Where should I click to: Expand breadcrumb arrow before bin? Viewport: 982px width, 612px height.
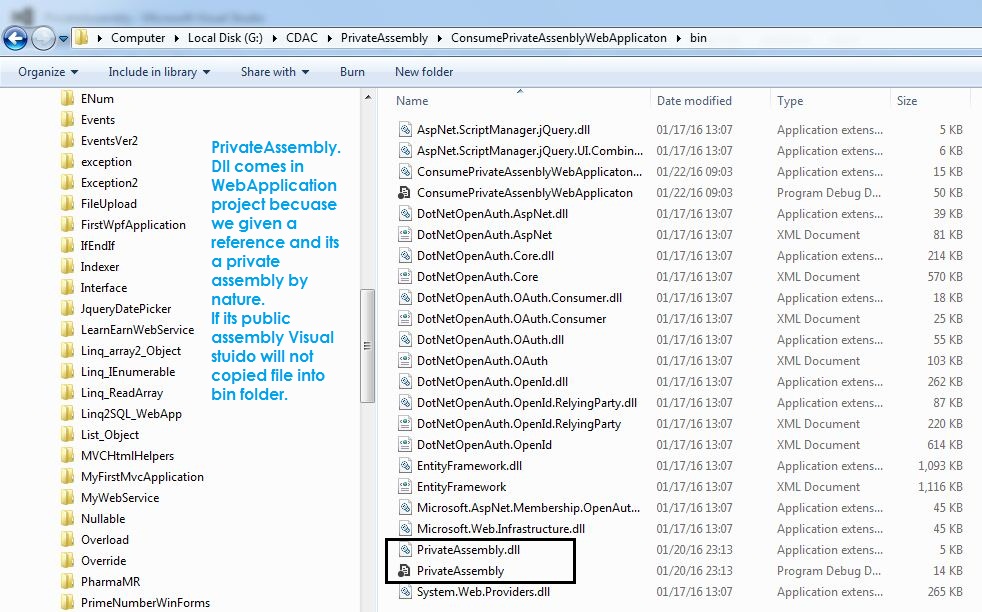point(679,38)
